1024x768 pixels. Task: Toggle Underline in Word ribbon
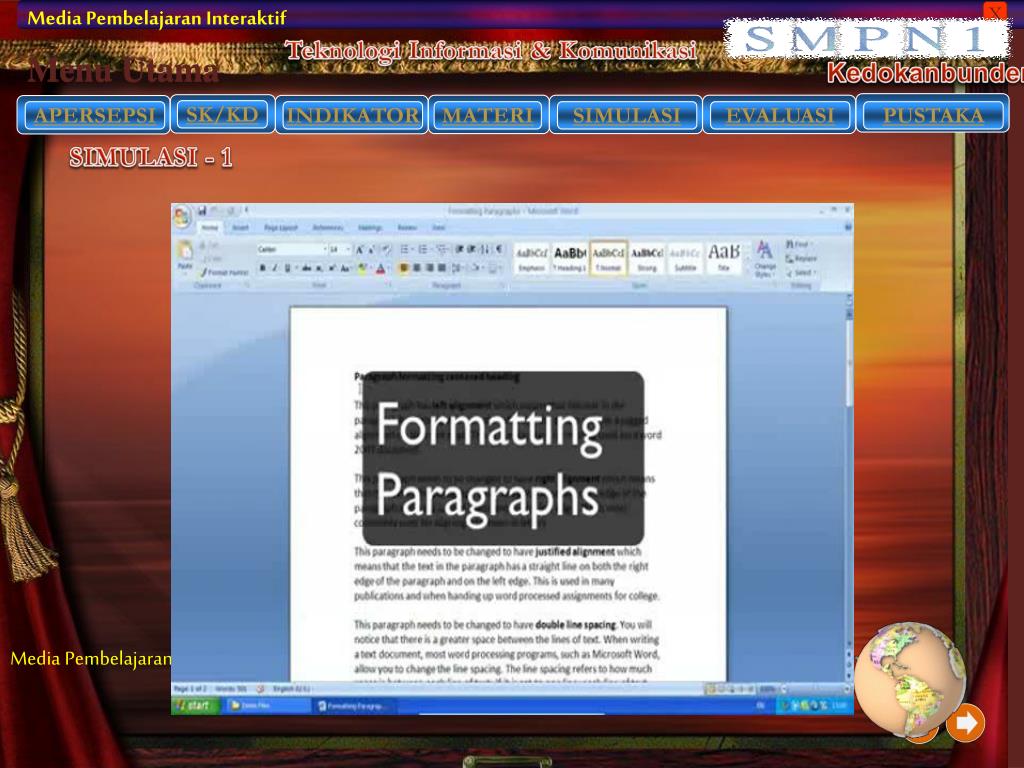click(x=287, y=268)
